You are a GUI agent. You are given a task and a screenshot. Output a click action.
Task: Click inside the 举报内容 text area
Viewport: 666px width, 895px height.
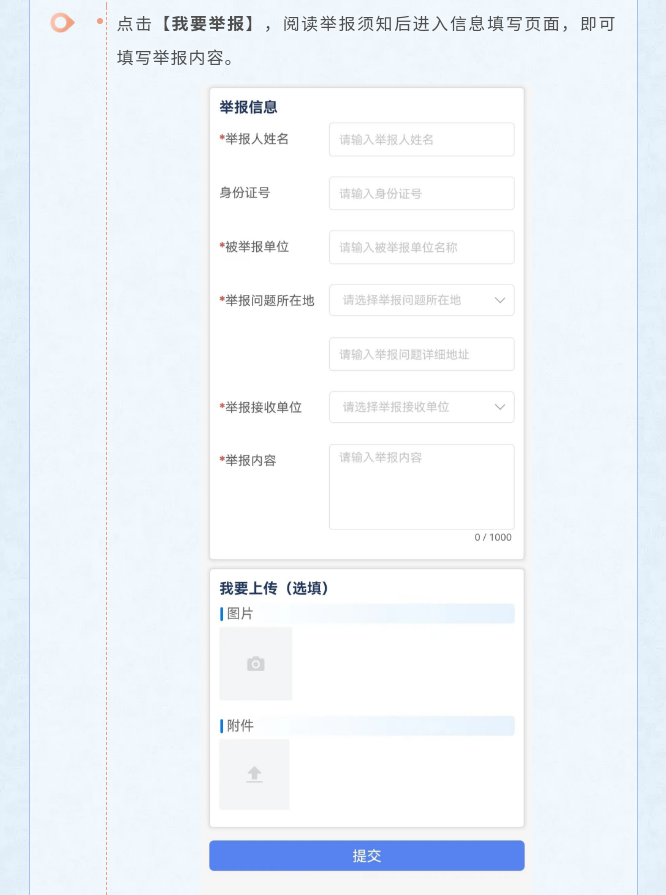click(422, 487)
